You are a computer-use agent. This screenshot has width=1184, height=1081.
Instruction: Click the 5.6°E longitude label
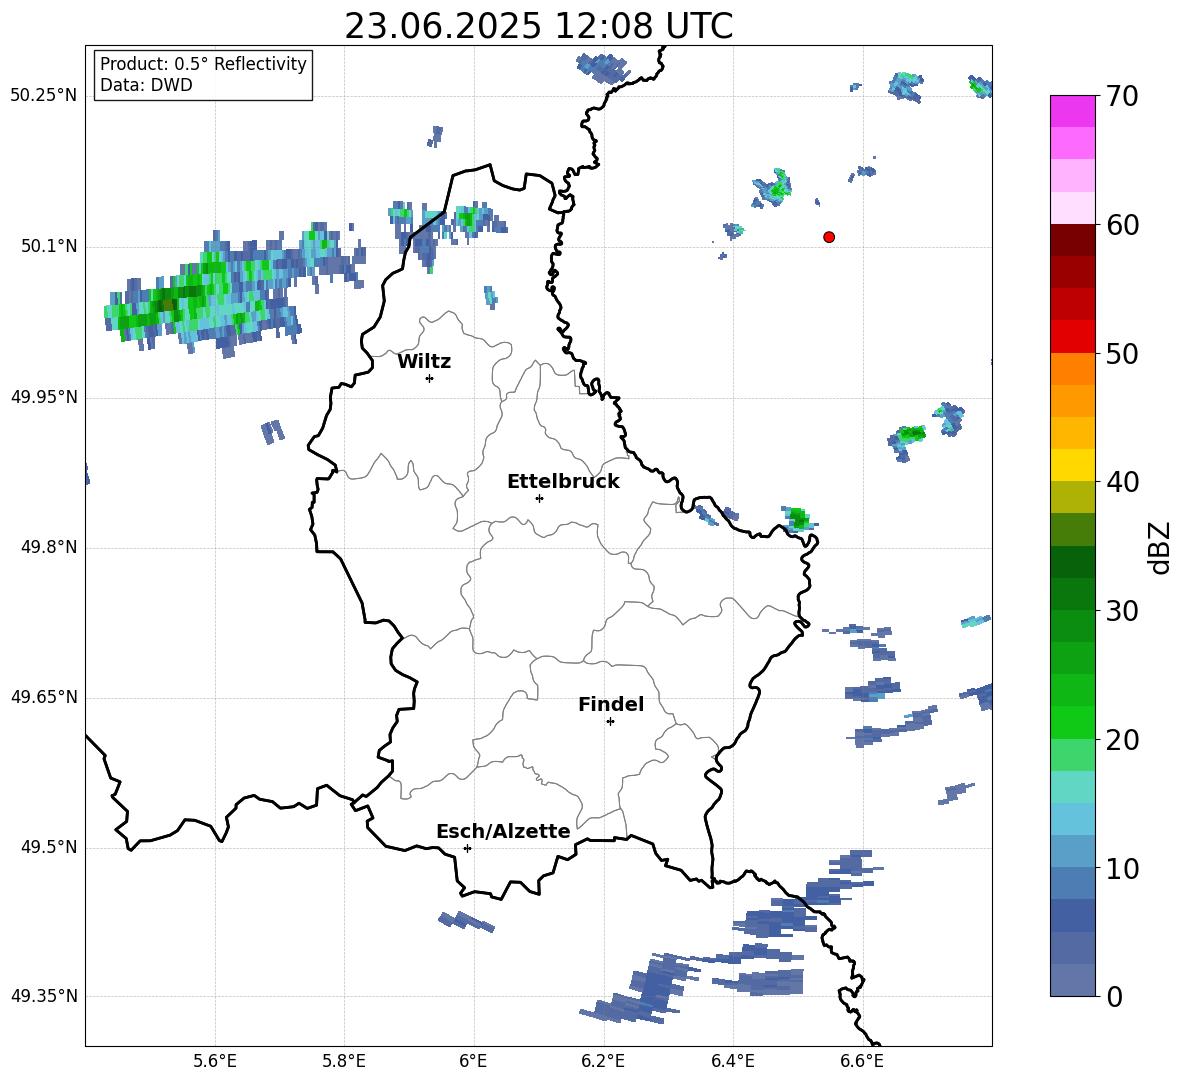pos(215,1062)
